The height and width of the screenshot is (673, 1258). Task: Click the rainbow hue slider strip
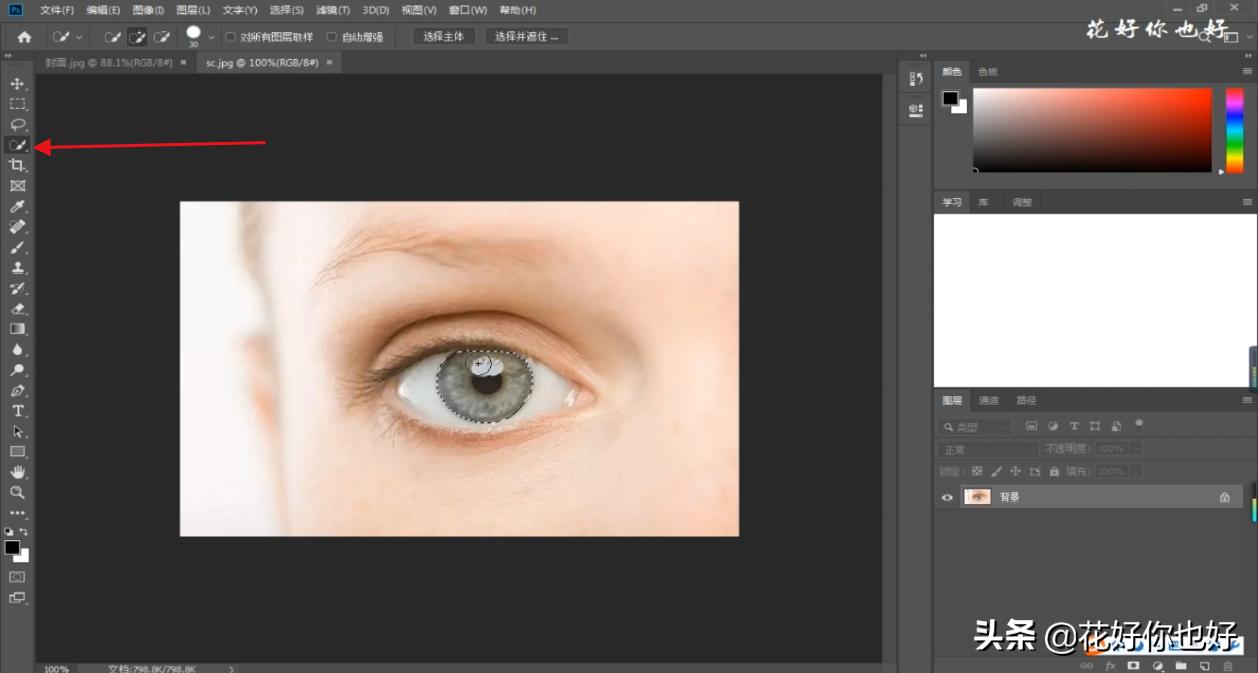coord(1234,130)
